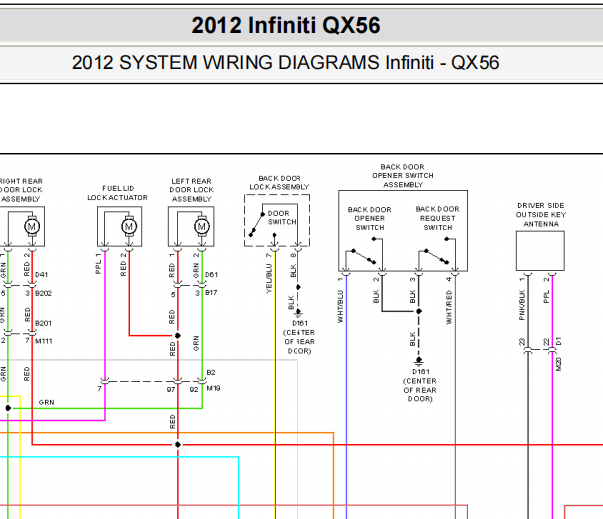Click connector pin '97' label

point(171,389)
